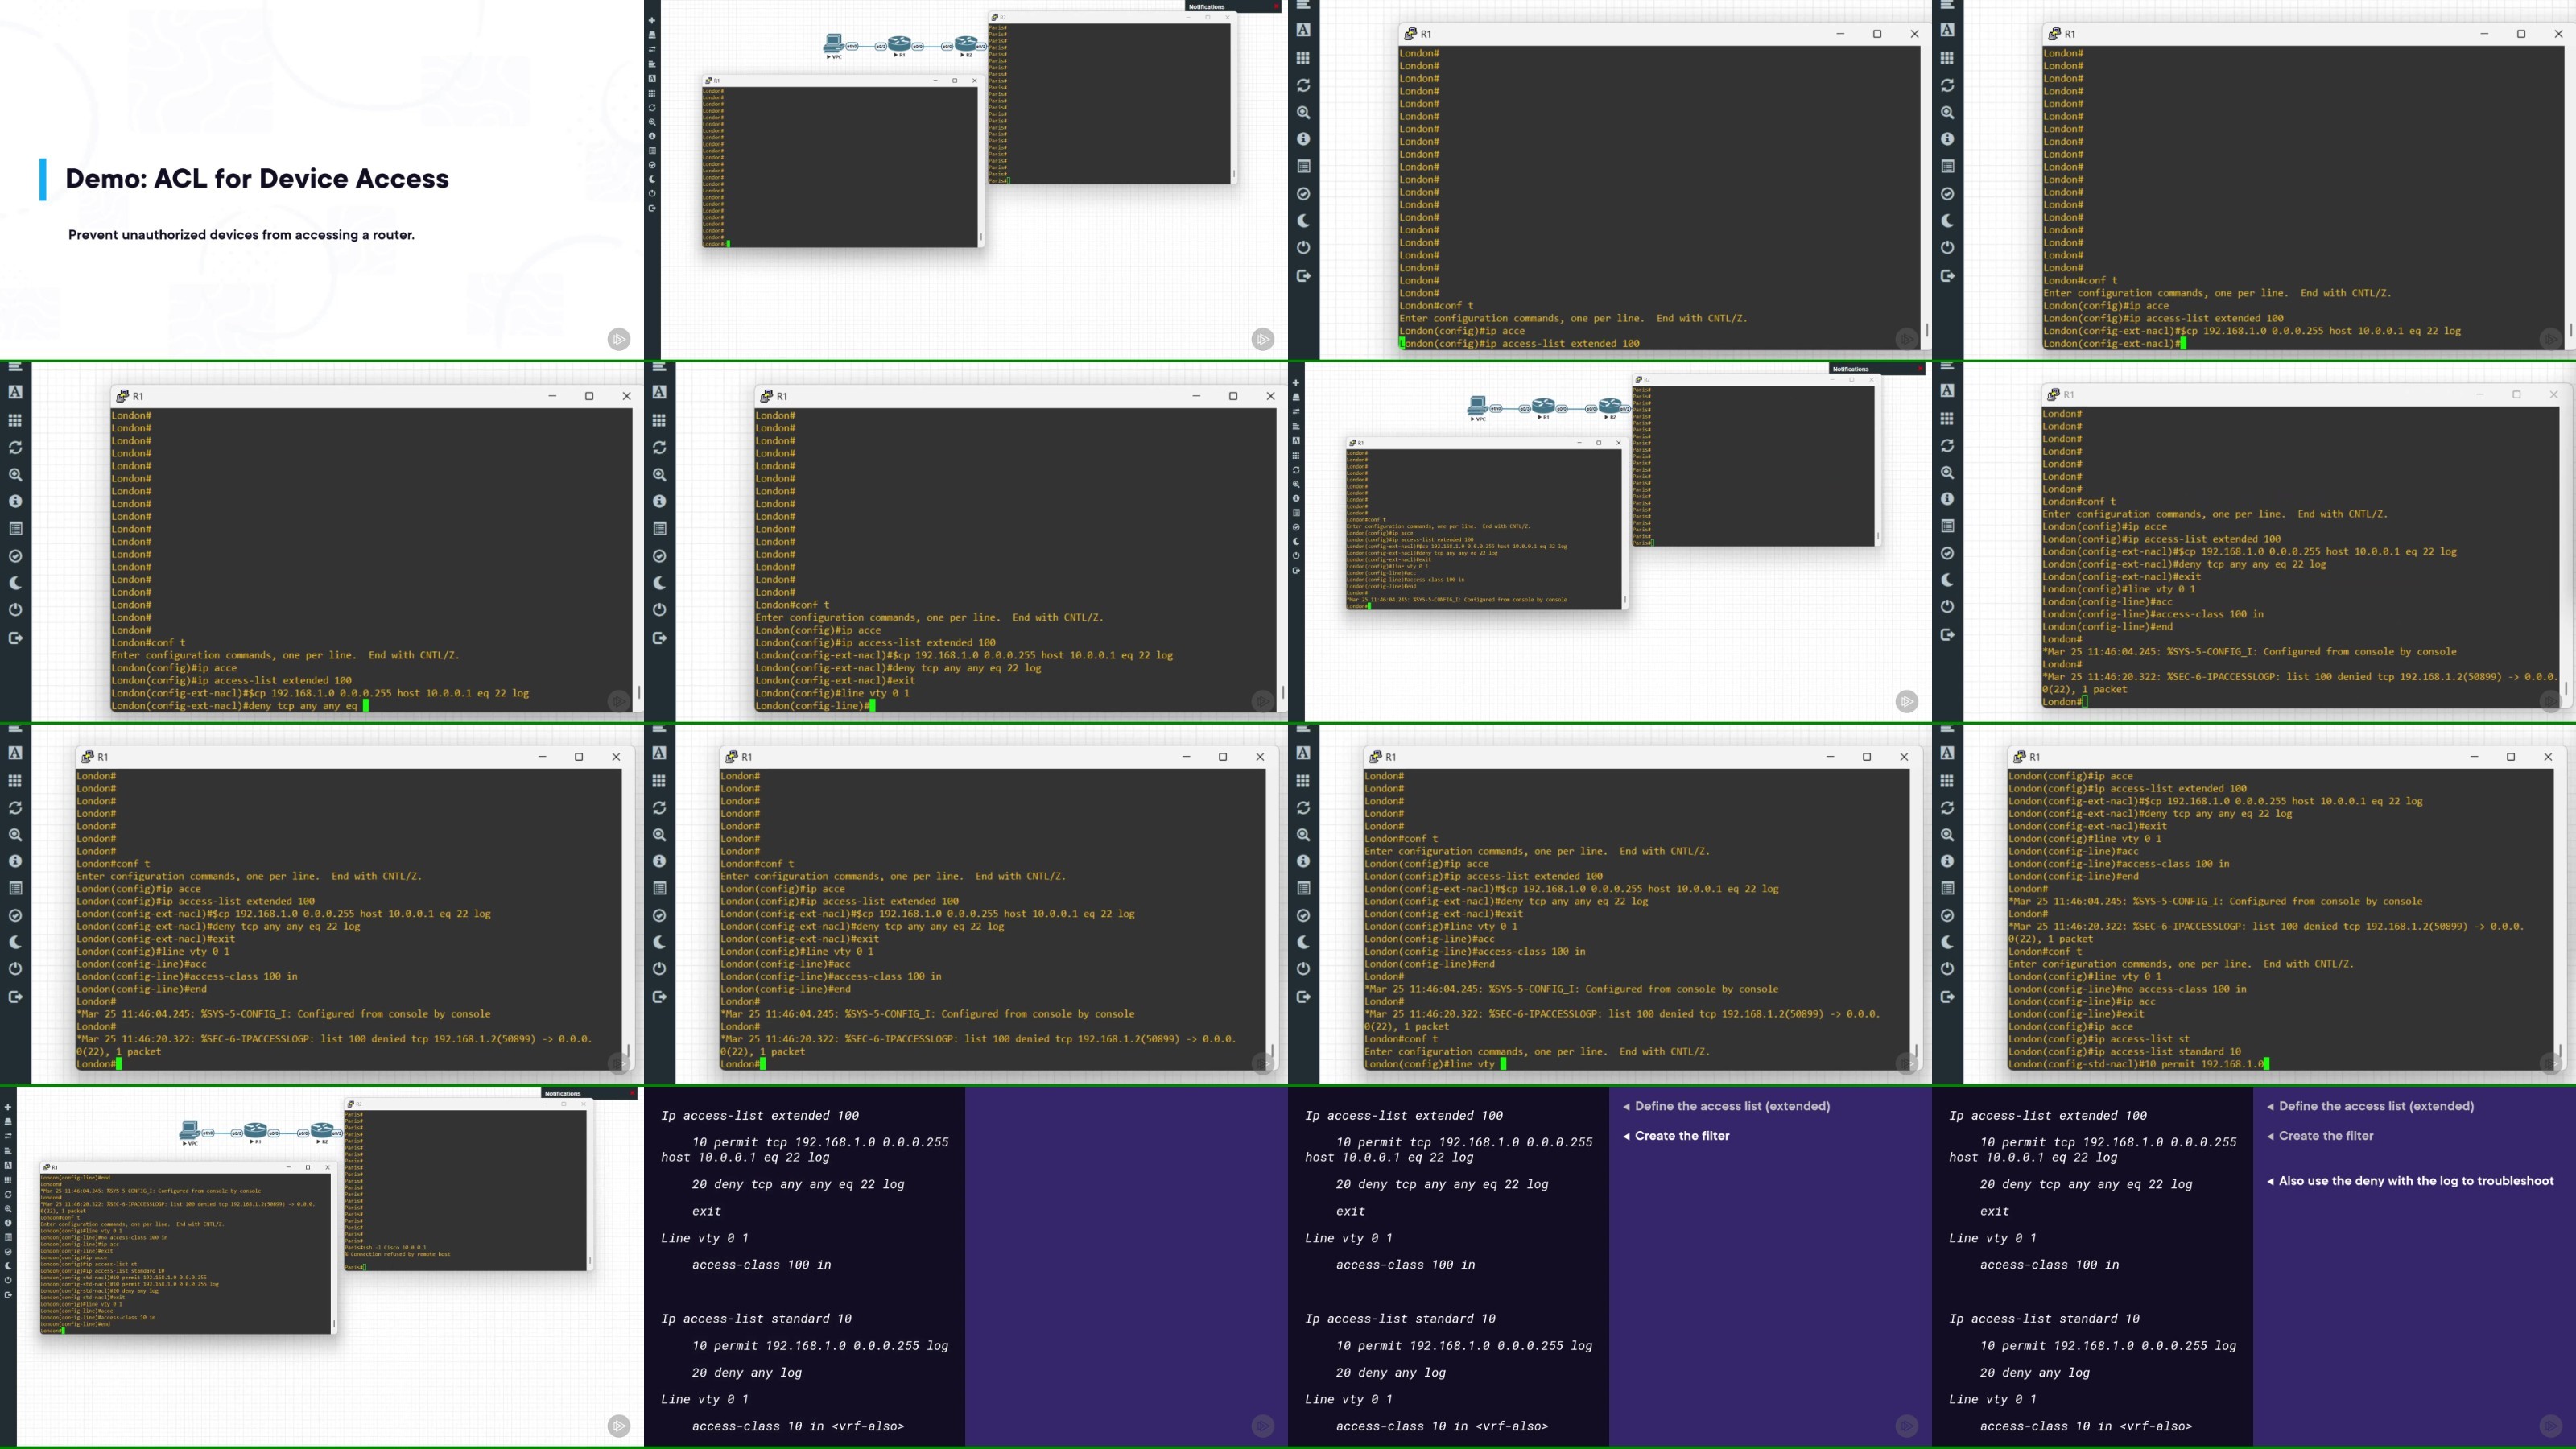Click the 'Demo: ACL for Device Access' title
This screenshot has width=2576, height=1449.
[257, 179]
